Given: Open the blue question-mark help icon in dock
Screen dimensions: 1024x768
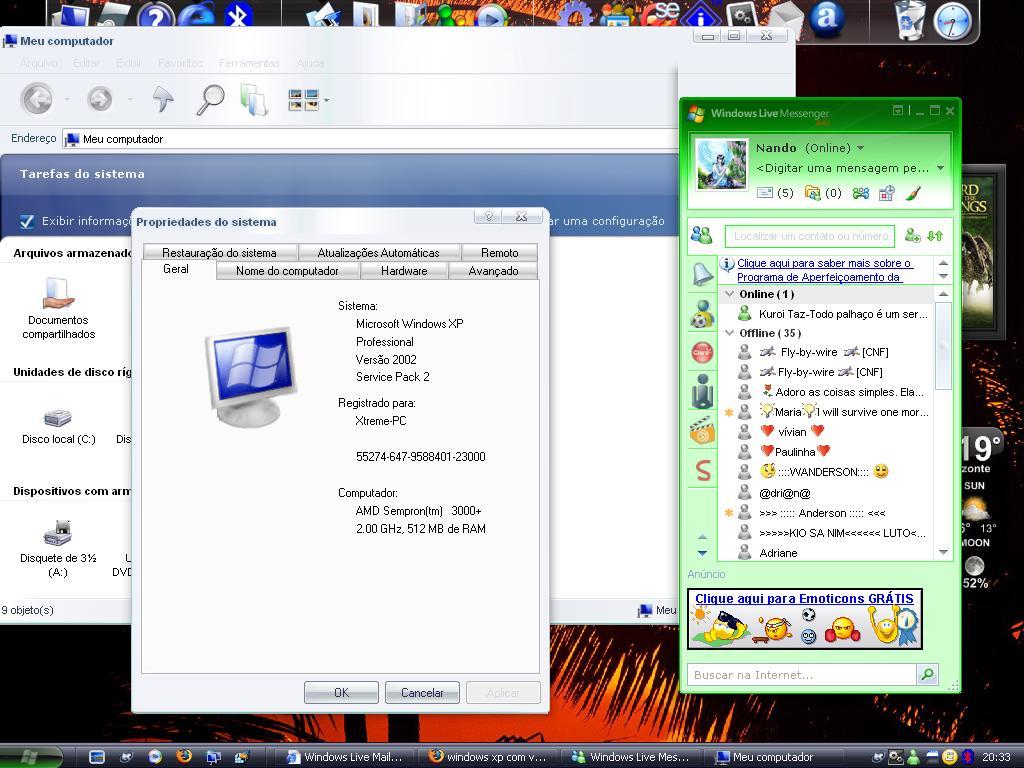Looking at the screenshot, I should 155,14.
